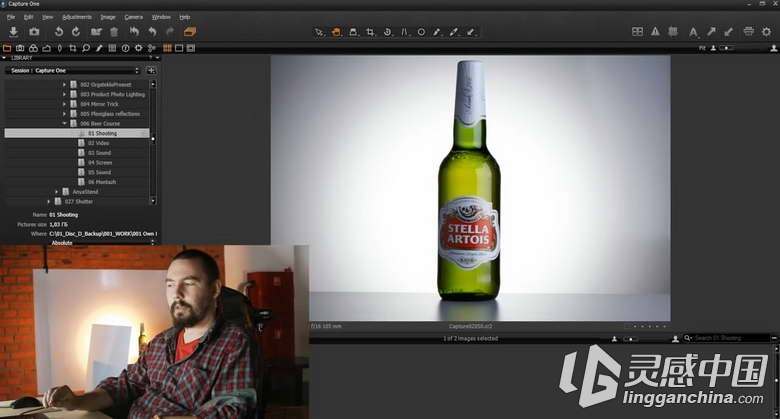Open the Edit menu

click(x=28, y=17)
